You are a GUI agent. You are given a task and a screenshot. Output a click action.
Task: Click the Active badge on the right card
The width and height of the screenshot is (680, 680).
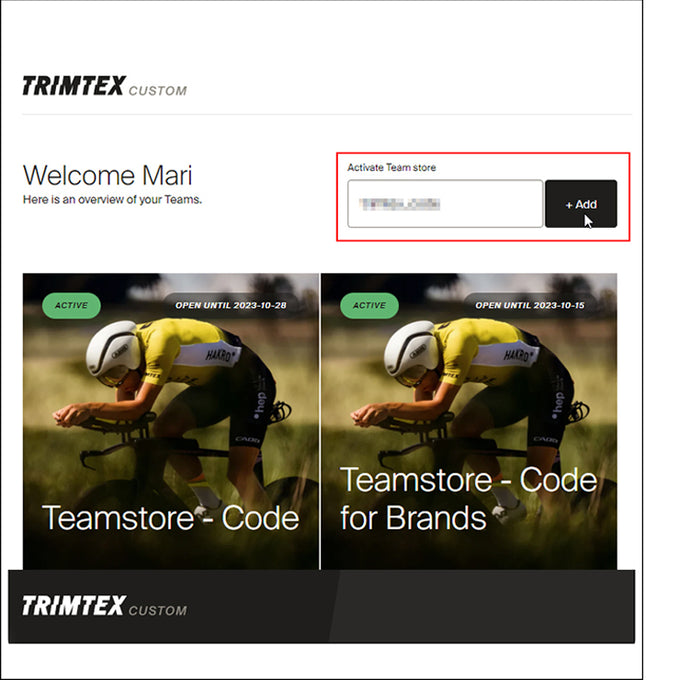369,306
